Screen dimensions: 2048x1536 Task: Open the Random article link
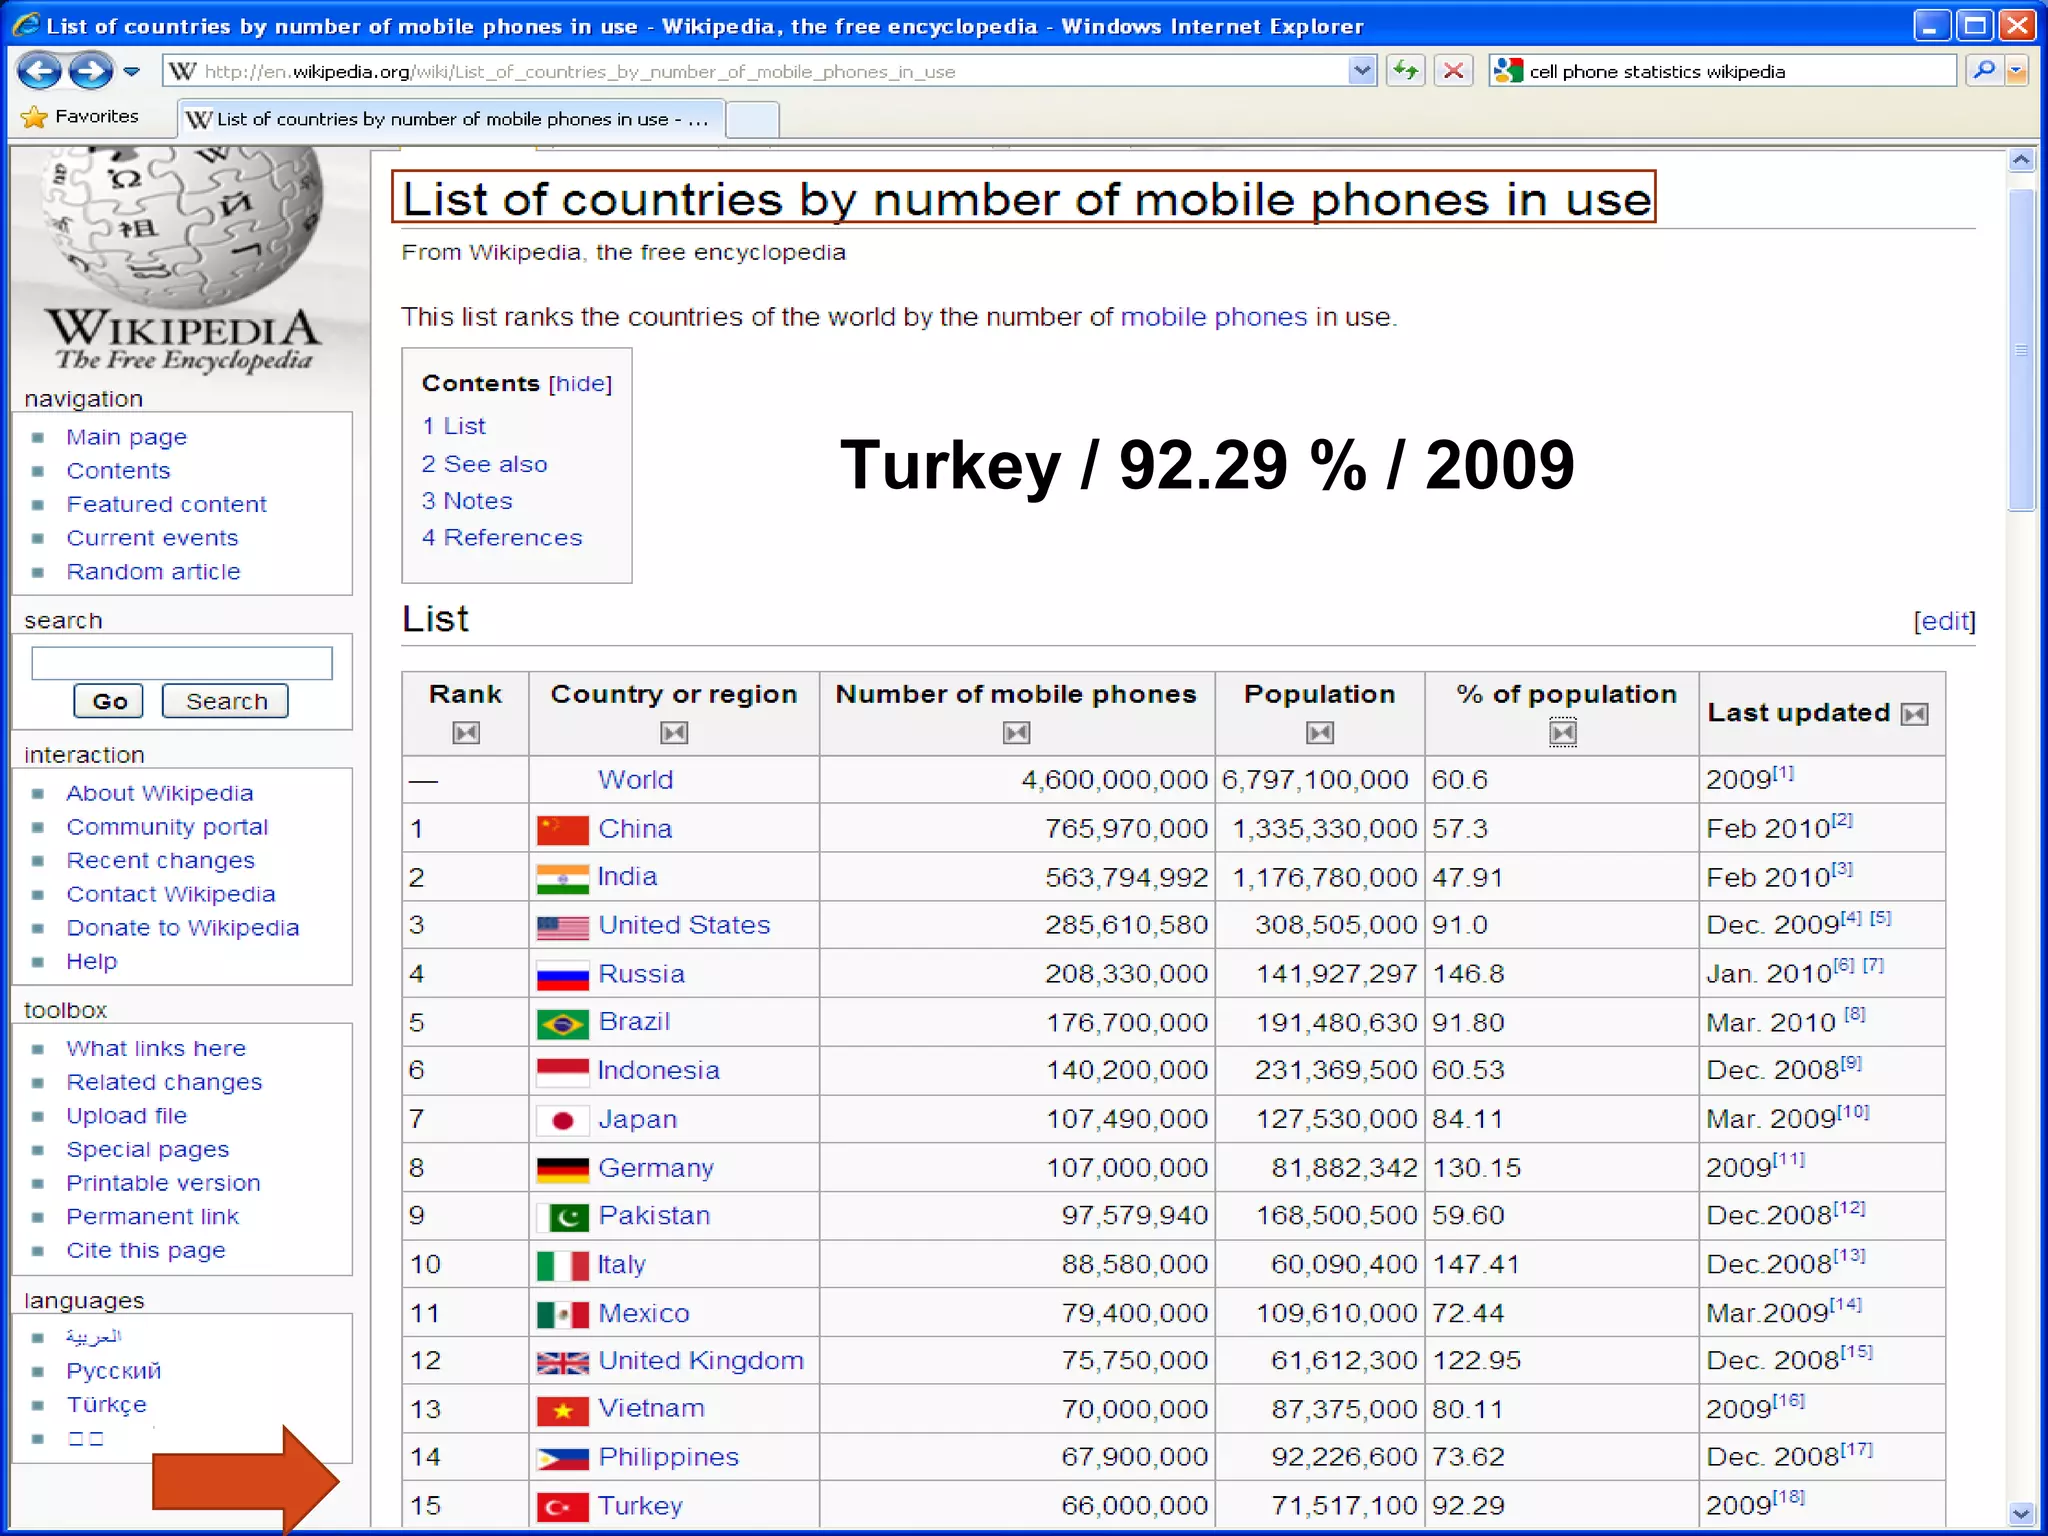(153, 571)
